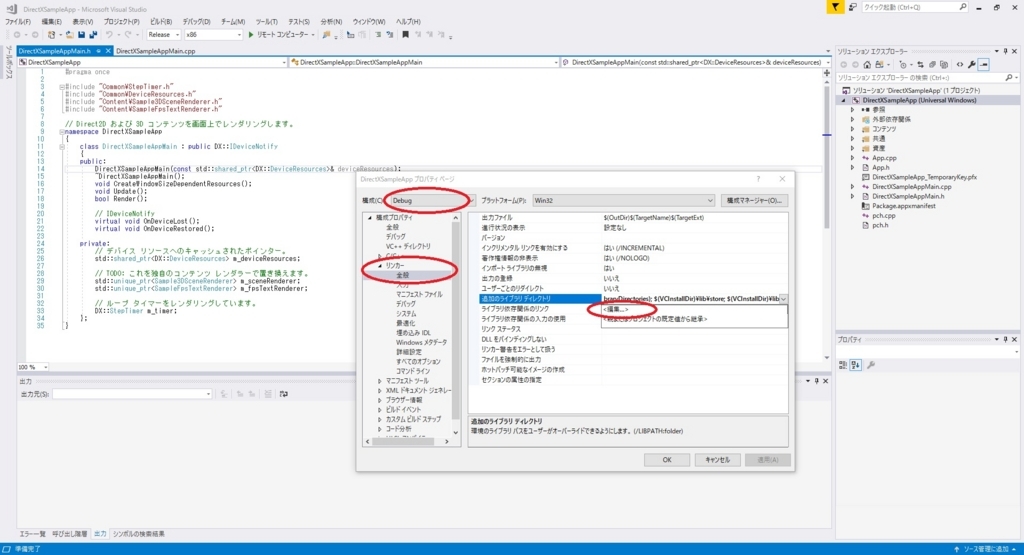Image resolution: width=1024 pixels, height=555 pixels.
Task: Open the ビルド(B) menu
Action: pyautogui.click(x=161, y=22)
